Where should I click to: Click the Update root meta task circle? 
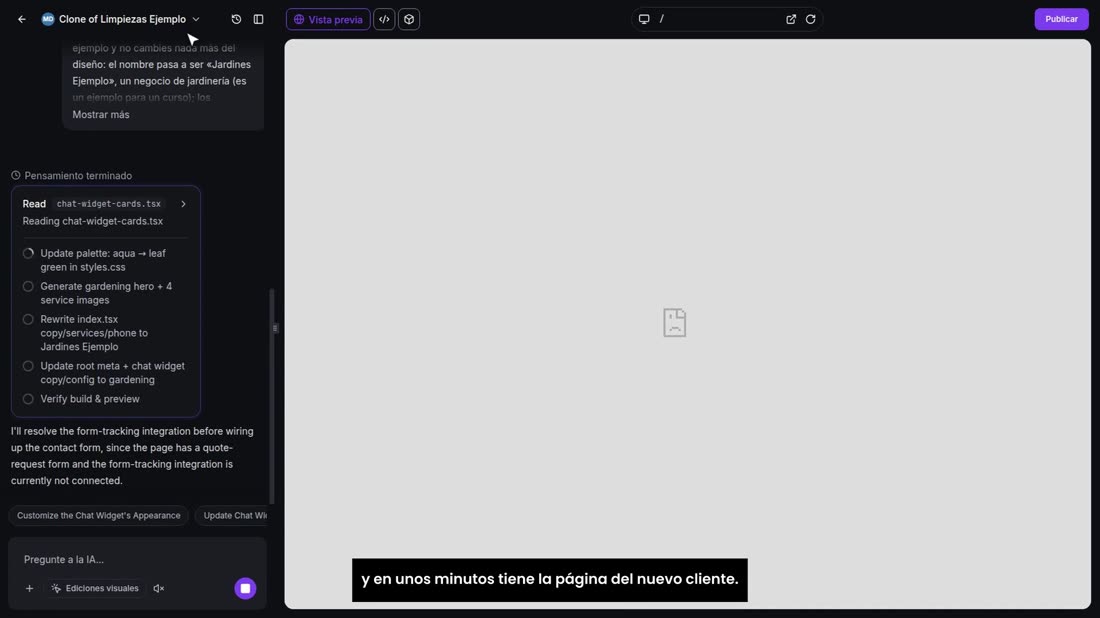coord(28,366)
